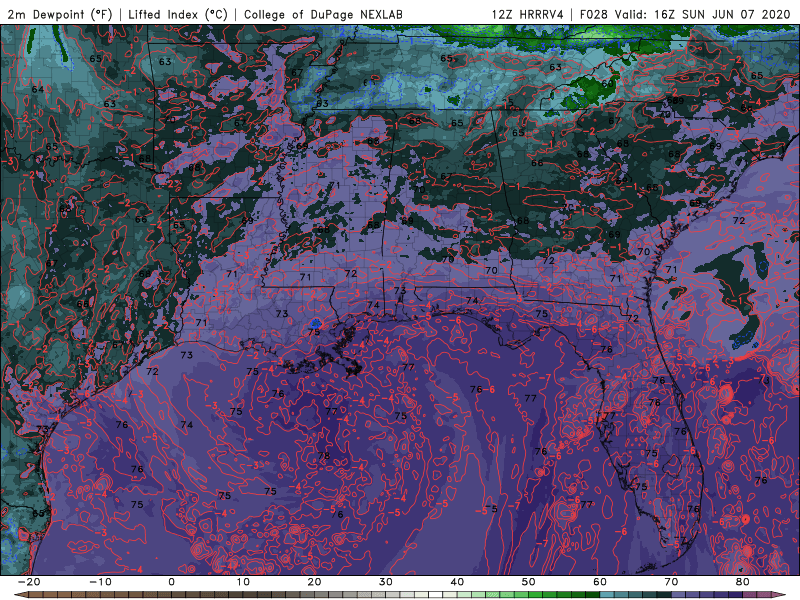This screenshot has height=600, width=800.
Task: Click the 'Lifted Index (°C)' header label
Action: tap(178, 14)
